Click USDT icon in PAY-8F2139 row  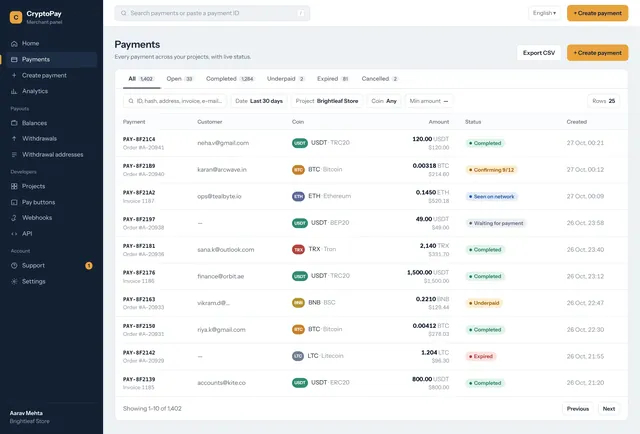[x=300, y=383]
